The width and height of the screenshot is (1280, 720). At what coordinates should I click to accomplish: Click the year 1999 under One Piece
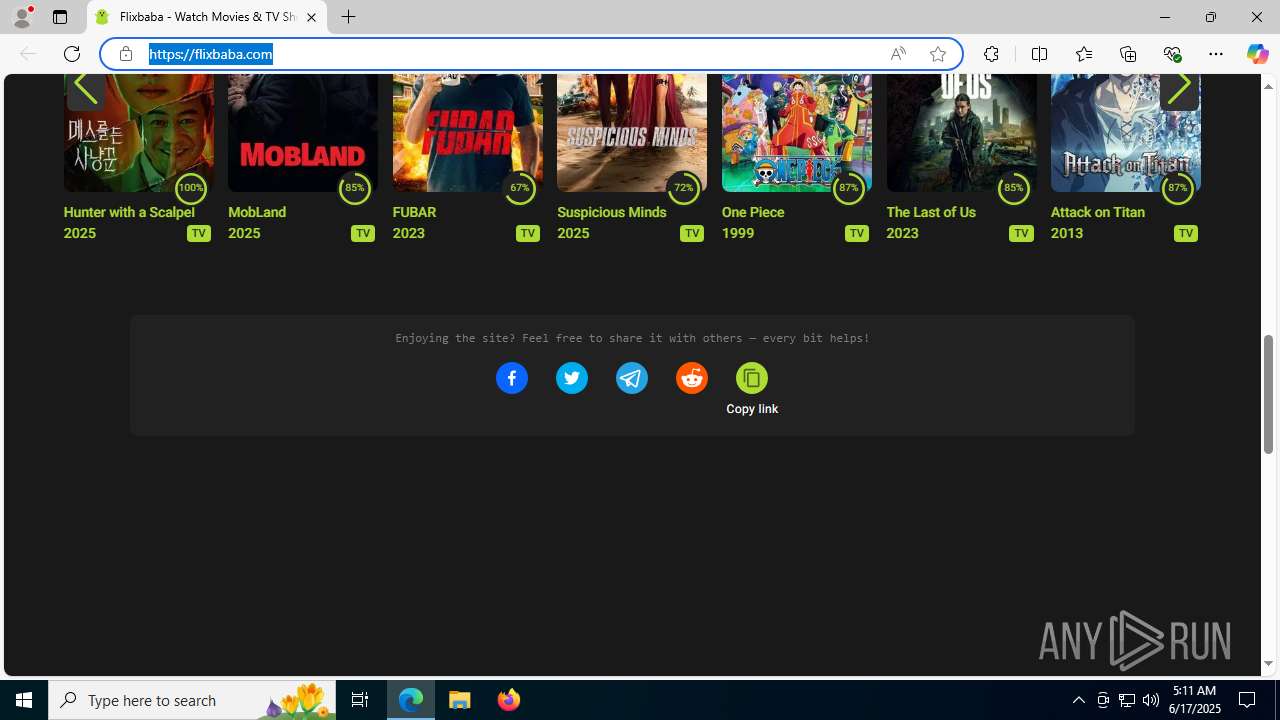(x=738, y=233)
